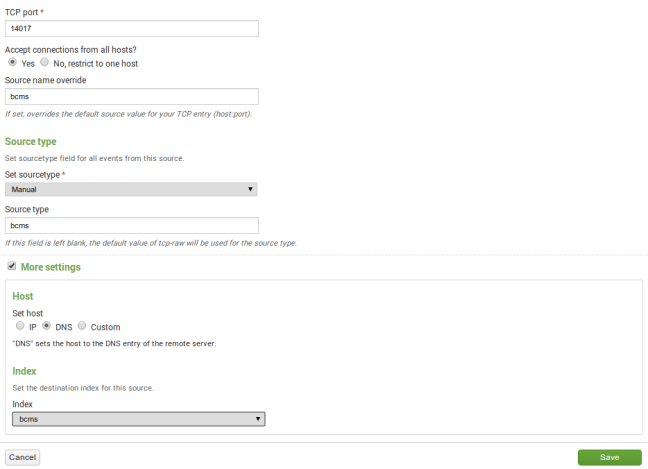The width and height of the screenshot is (648, 469).
Task: Focus the Source name override field
Action: (132, 97)
